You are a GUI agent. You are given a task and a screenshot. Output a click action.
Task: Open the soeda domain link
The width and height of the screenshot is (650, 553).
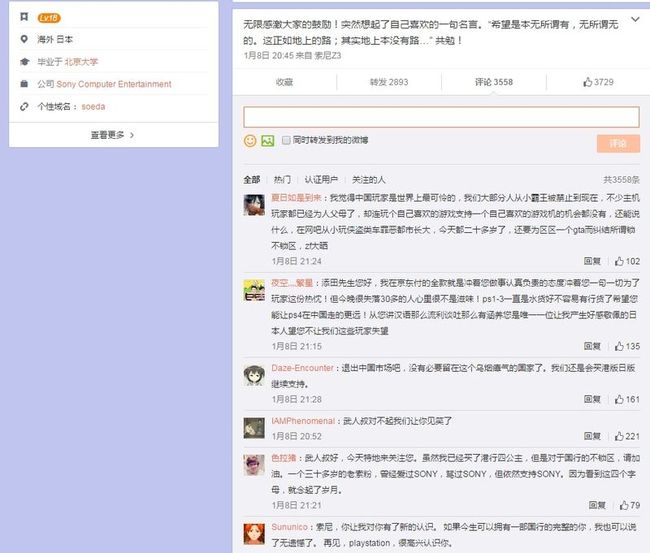93,107
